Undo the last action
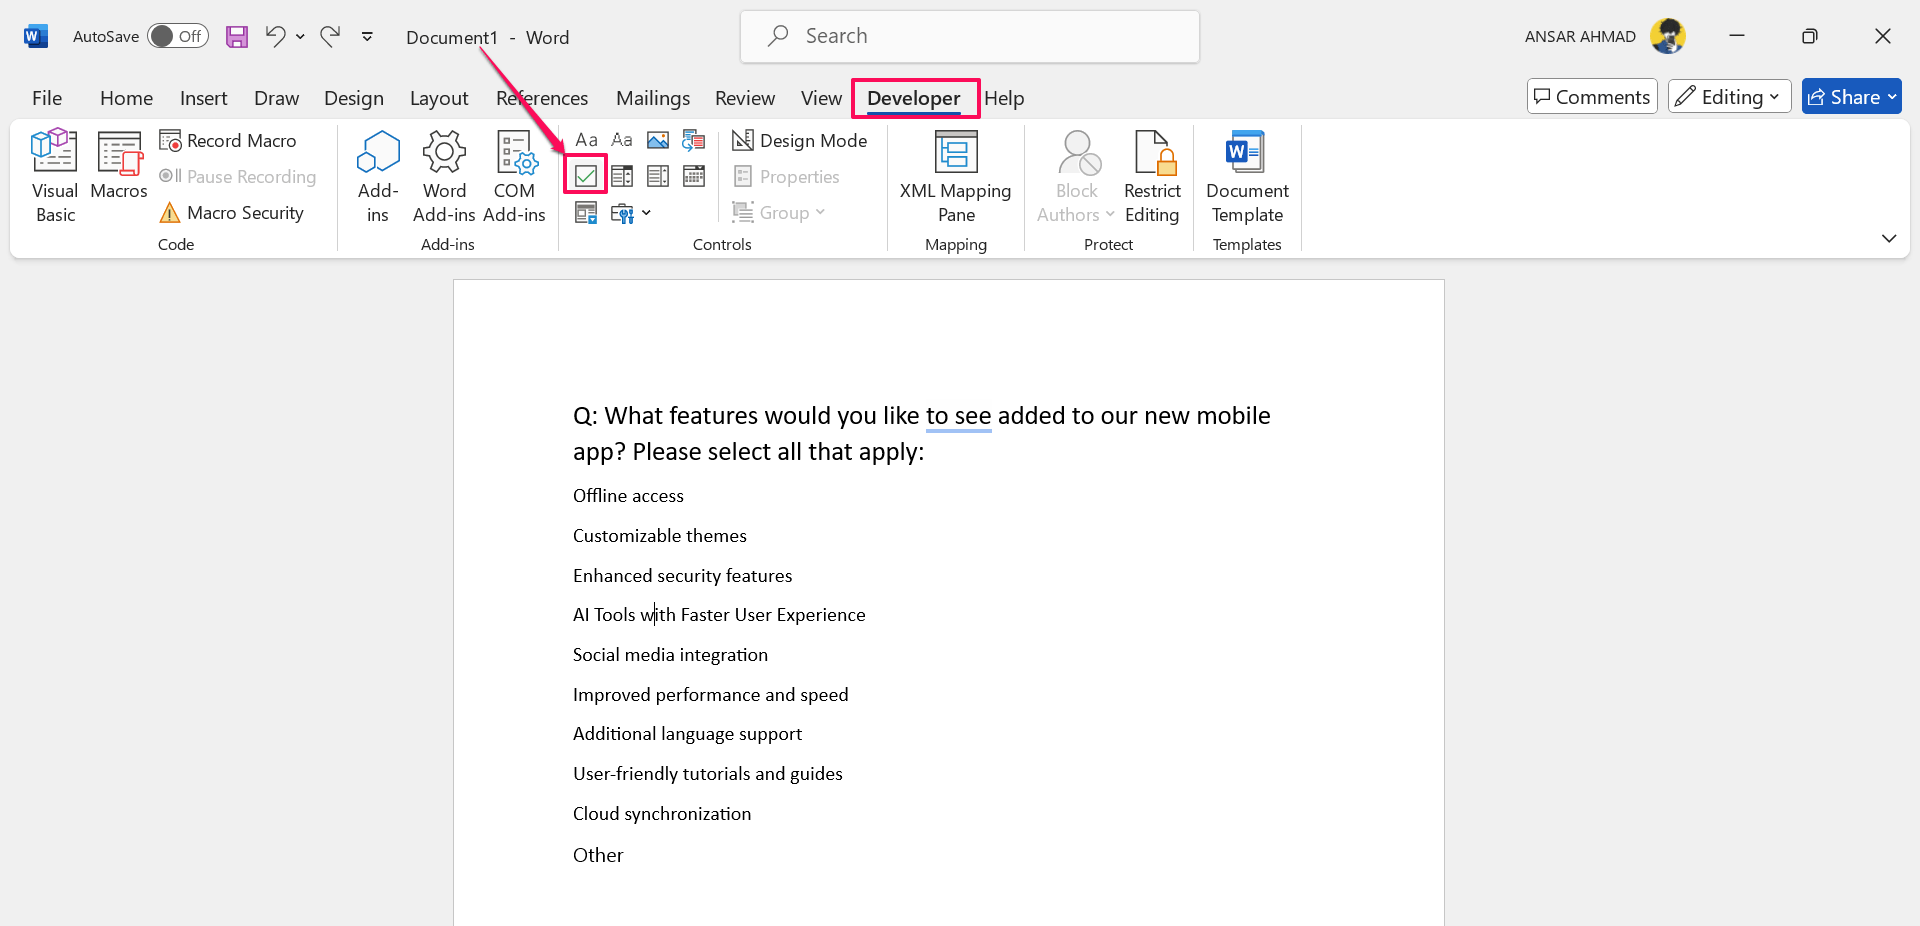The height and width of the screenshot is (926, 1920). pyautogui.click(x=275, y=36)
